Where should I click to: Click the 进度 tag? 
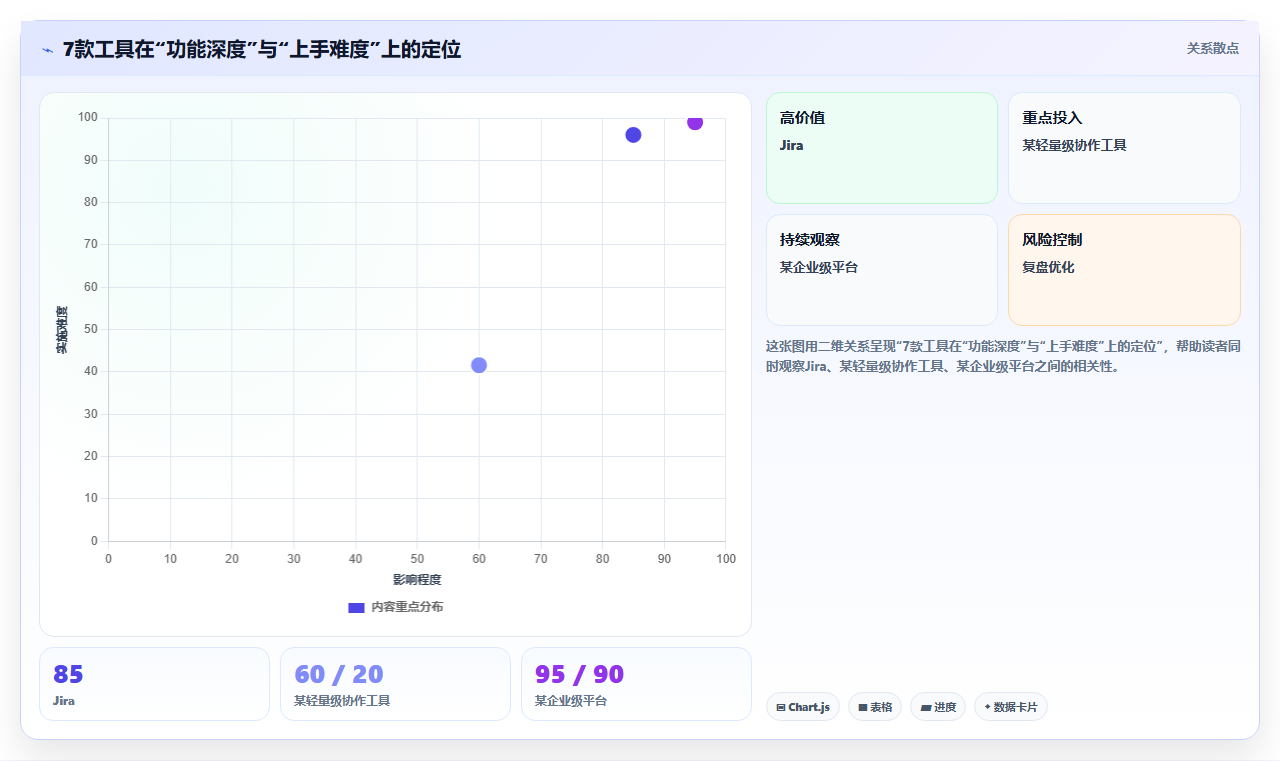point(938,707)
